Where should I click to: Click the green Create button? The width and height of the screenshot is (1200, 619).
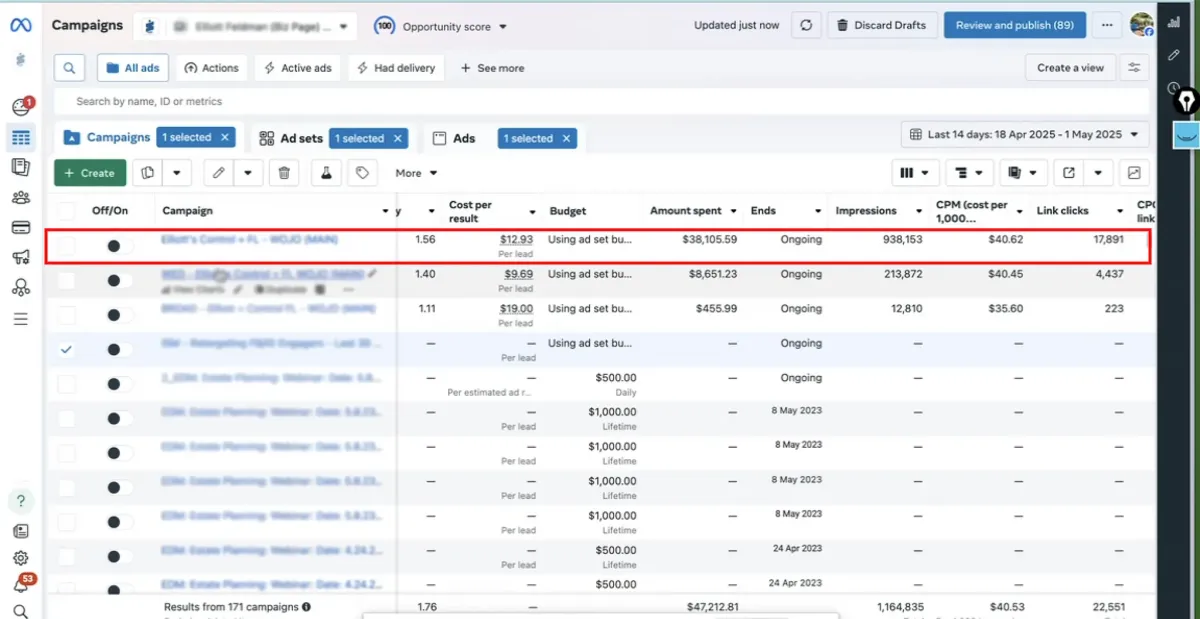(x=90, y=173)
